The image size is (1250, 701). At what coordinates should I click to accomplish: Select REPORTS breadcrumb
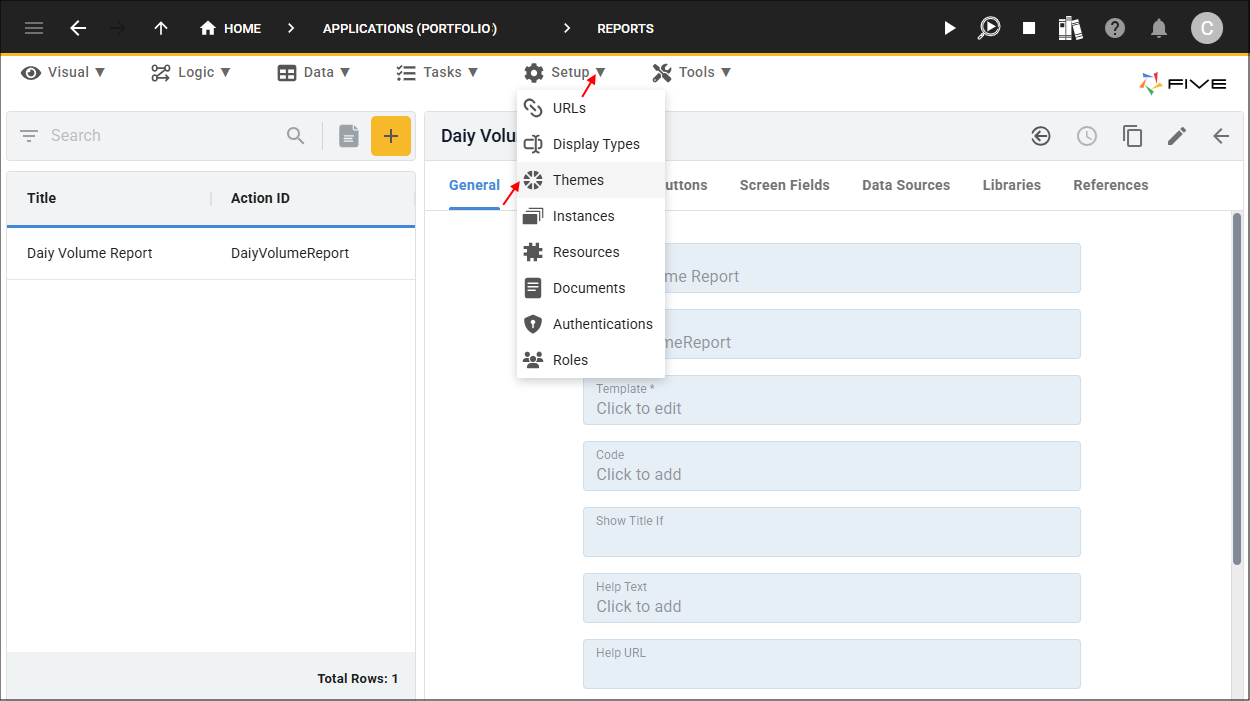625,28
